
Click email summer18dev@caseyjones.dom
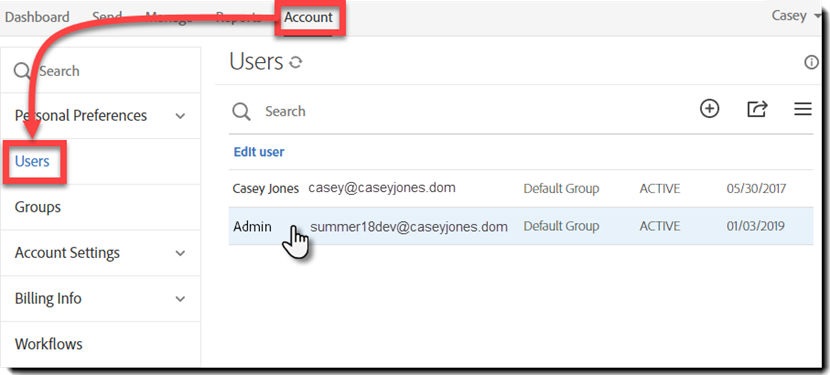(x=409, y=227)
